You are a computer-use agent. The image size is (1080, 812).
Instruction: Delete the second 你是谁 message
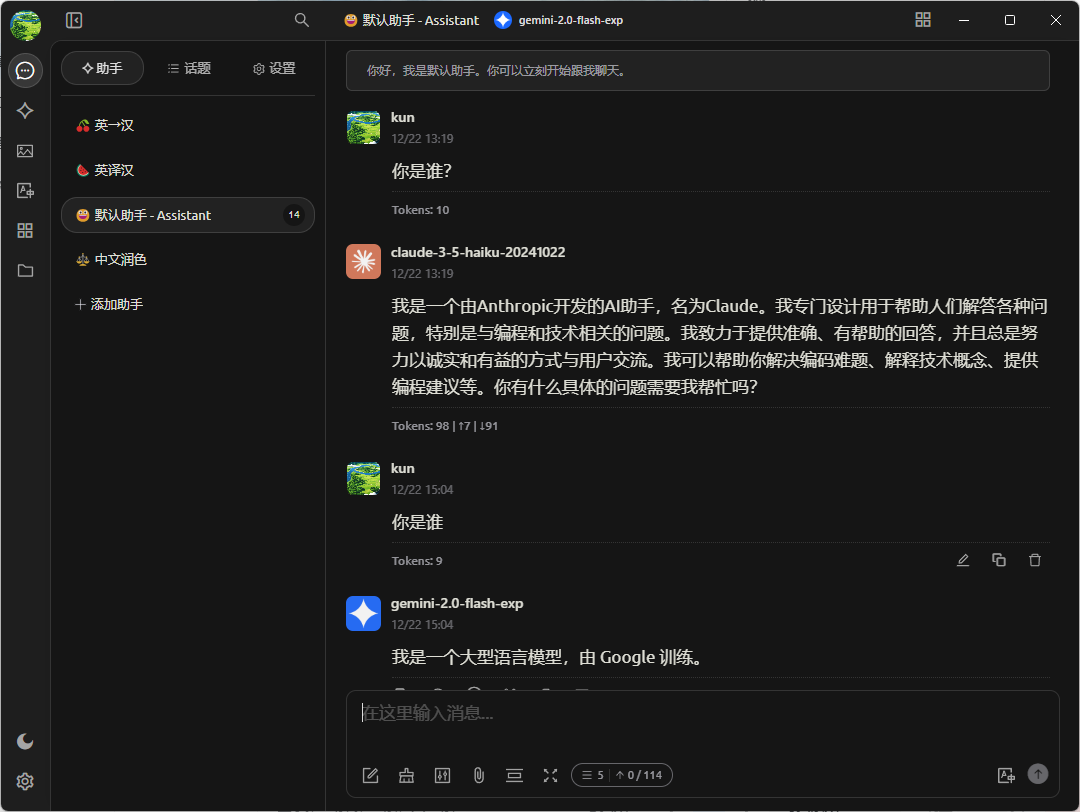[1035, 560]
